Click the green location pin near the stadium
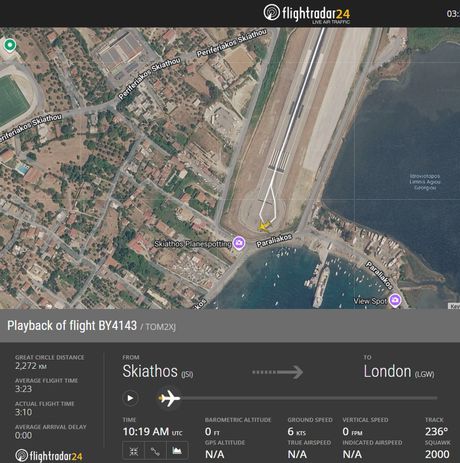Image resolution: width=460 pixels, height=463 pixels. 10,45
